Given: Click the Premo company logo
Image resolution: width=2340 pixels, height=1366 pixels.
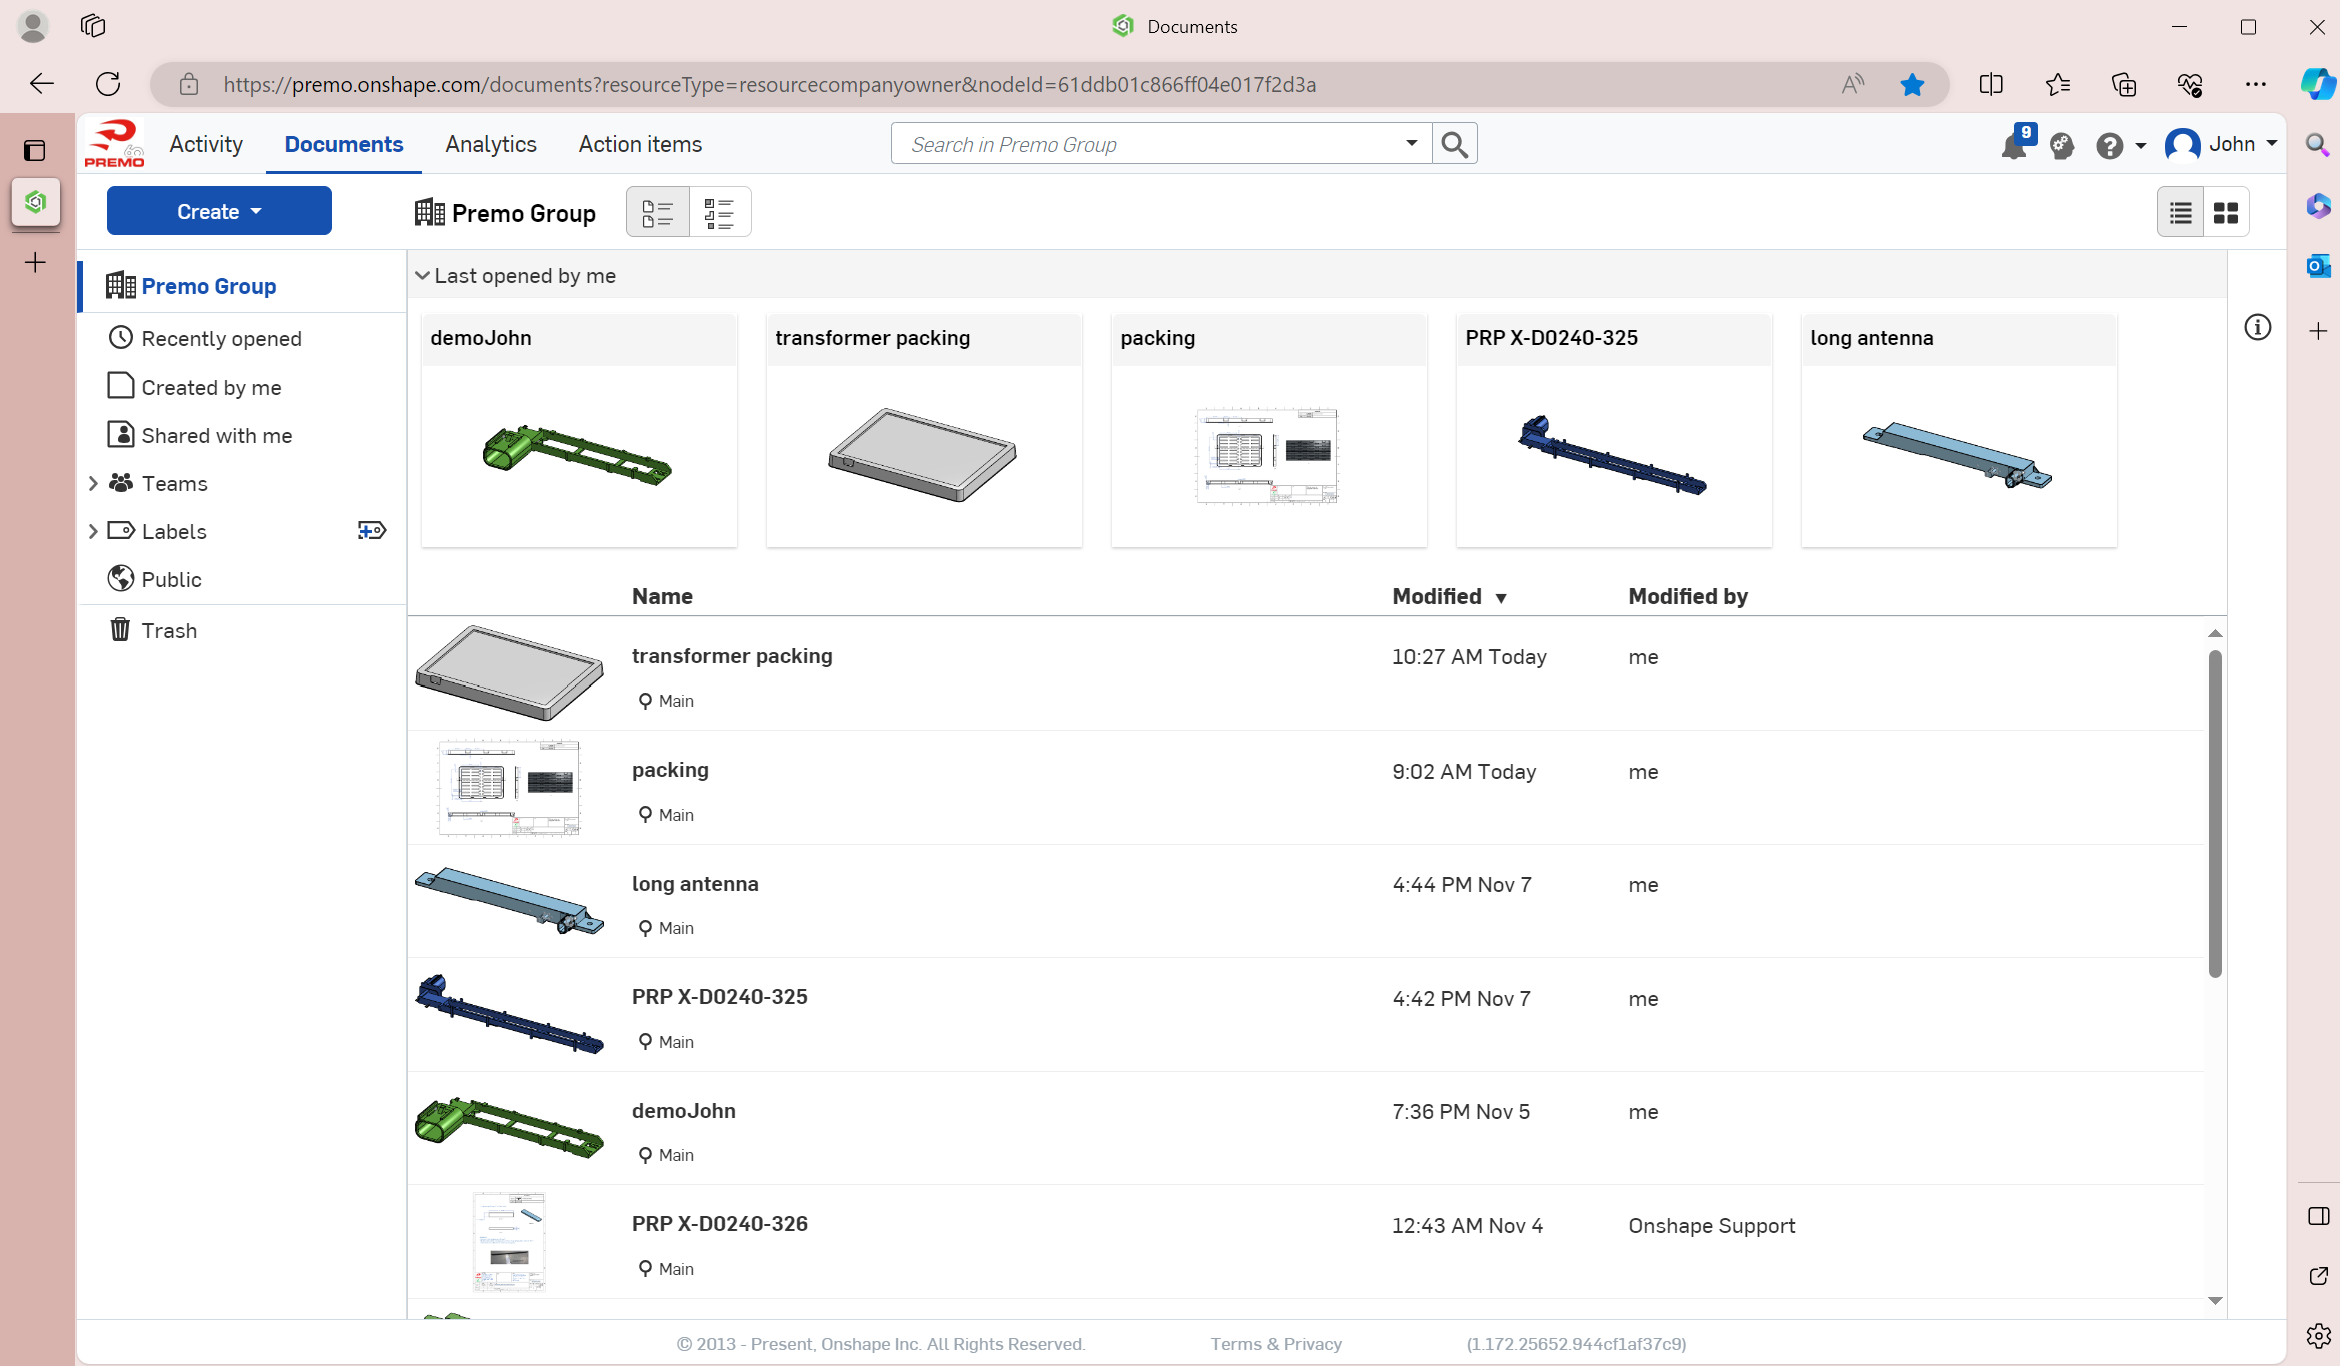Looking at the screenshot, I should pyautogui.click(x=114, y=144).
